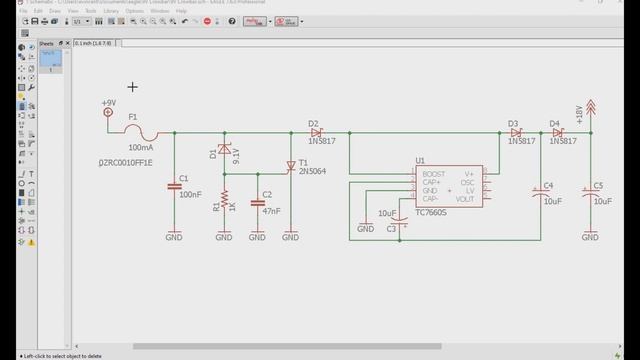Image resolution: width=640 pixels, height=360 pixels.
Task: Select the Bus tool
Action: click(x=22, y=202)
